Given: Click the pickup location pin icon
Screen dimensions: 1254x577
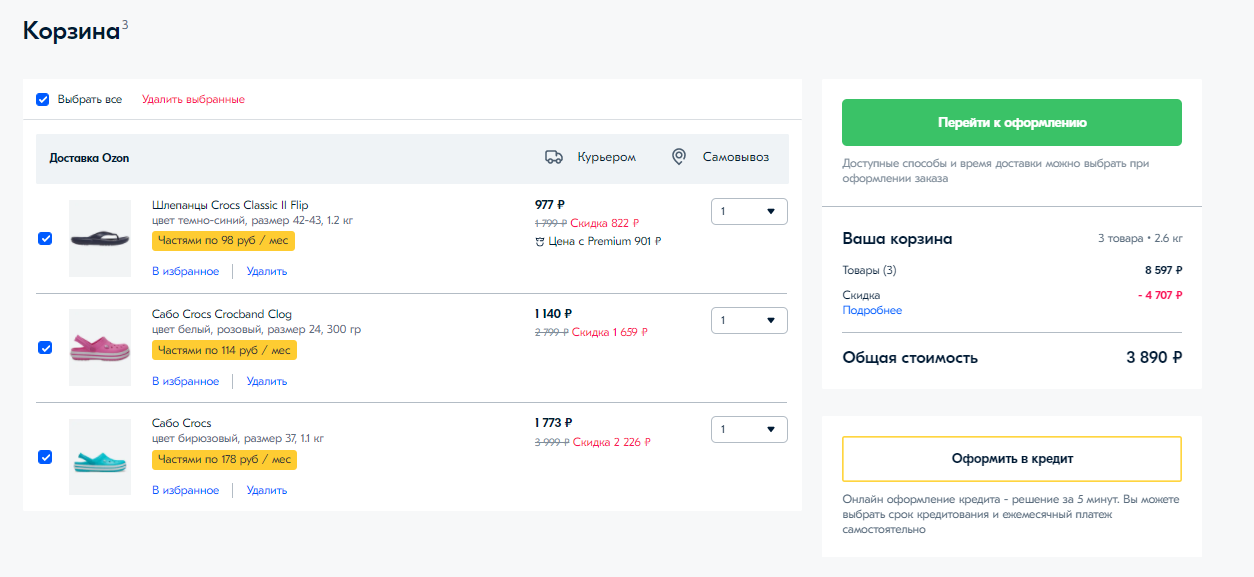Looking at the screenshot, I should (679, 157).
